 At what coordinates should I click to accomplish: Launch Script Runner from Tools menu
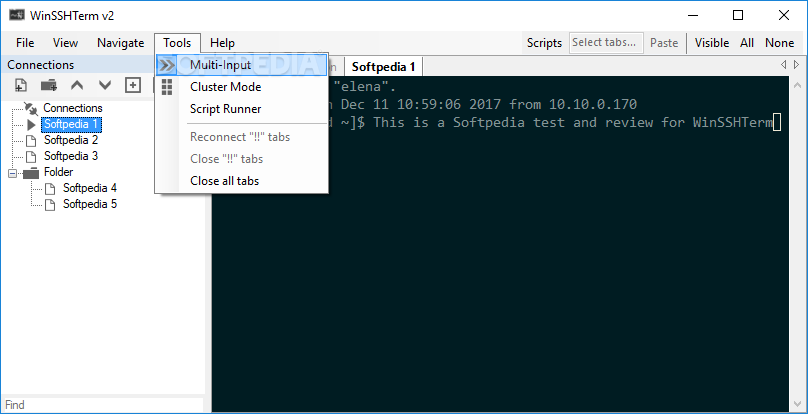[242, 109]
